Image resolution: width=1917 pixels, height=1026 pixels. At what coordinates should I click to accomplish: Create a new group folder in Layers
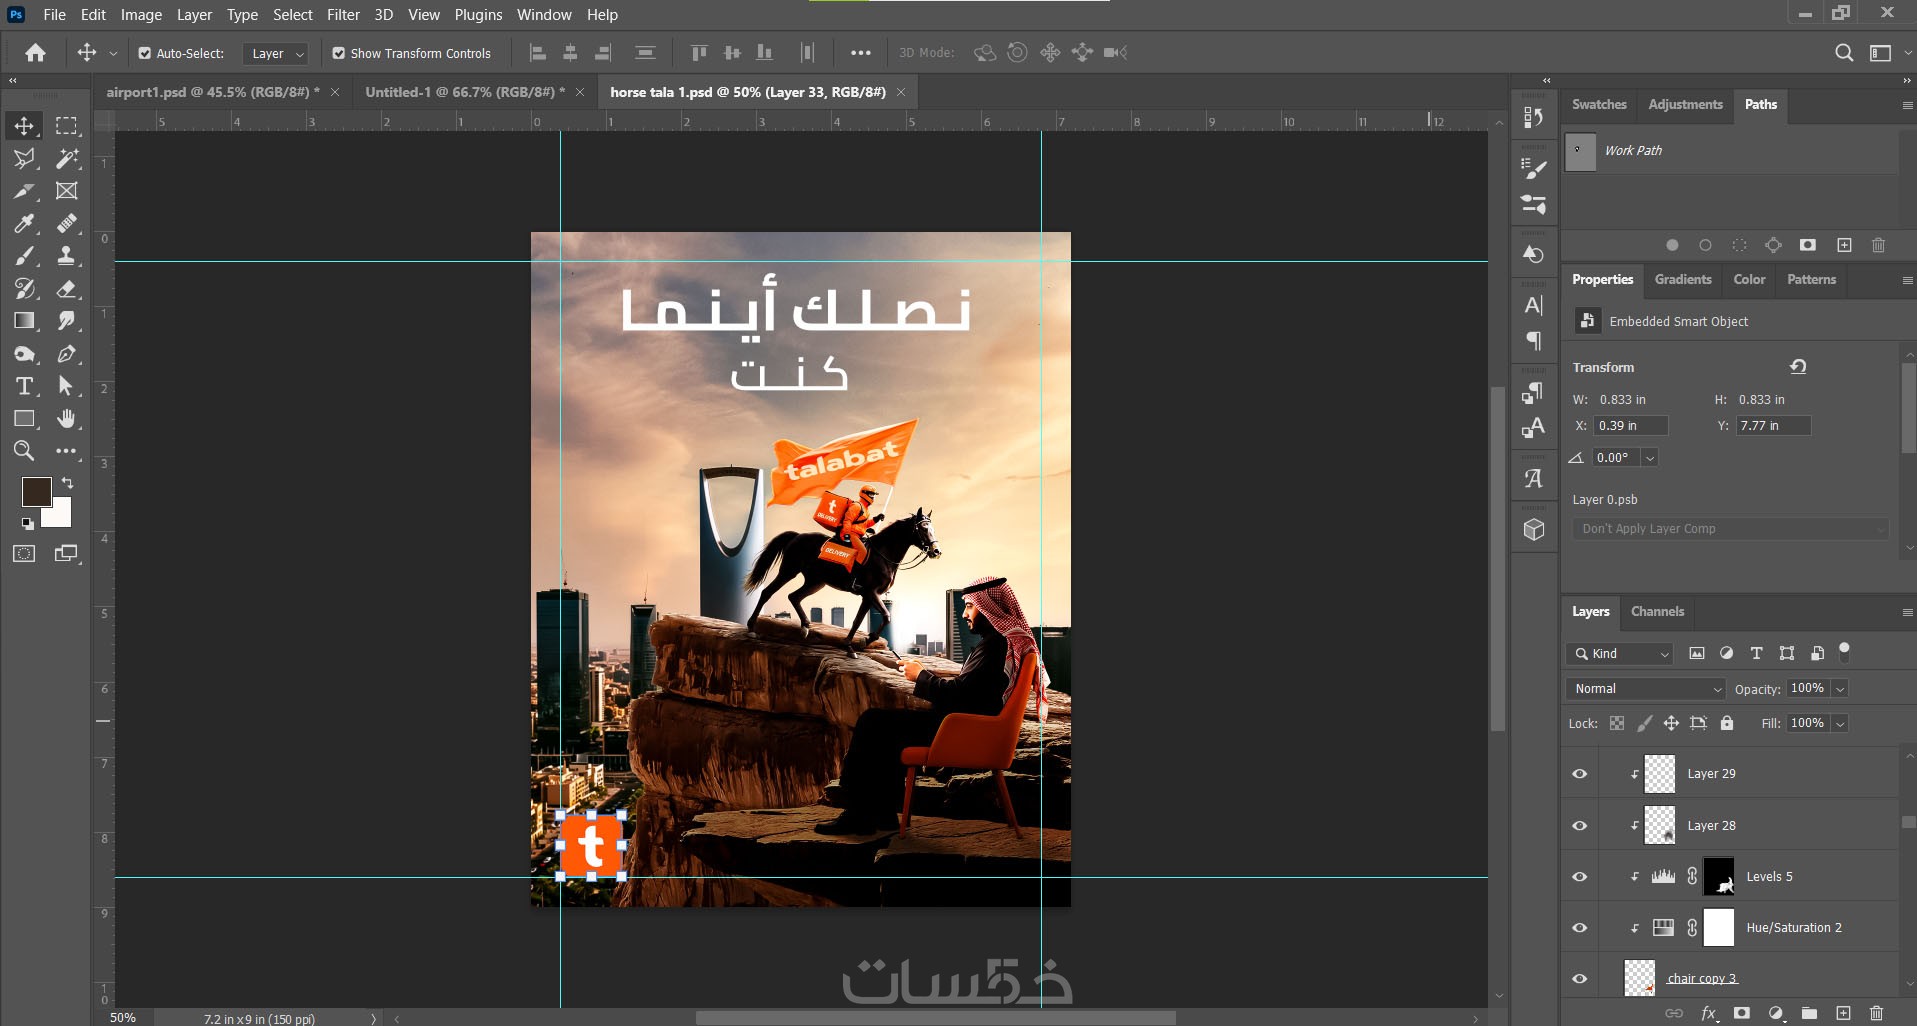click(x=1809, y=1013)
